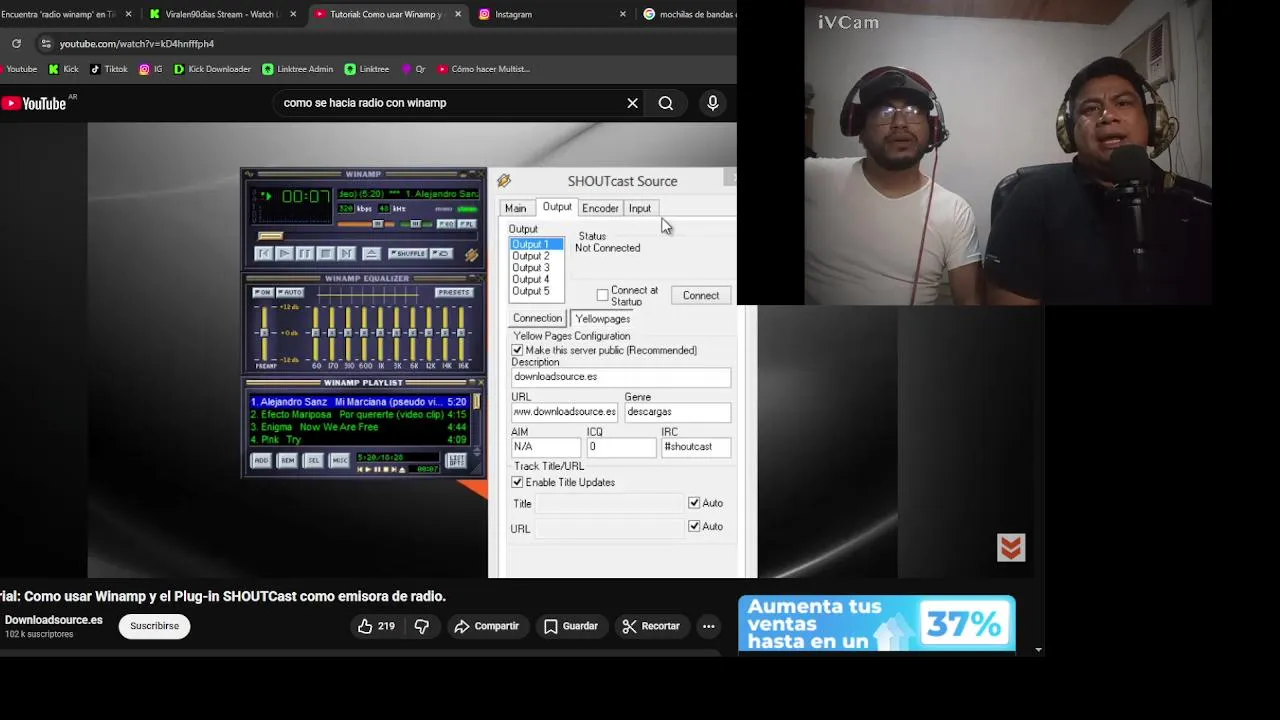Image resolution: width=1280 pixels, height=720 pixels.
Task: Open the Kick bookmark
Action: (63, 69)
